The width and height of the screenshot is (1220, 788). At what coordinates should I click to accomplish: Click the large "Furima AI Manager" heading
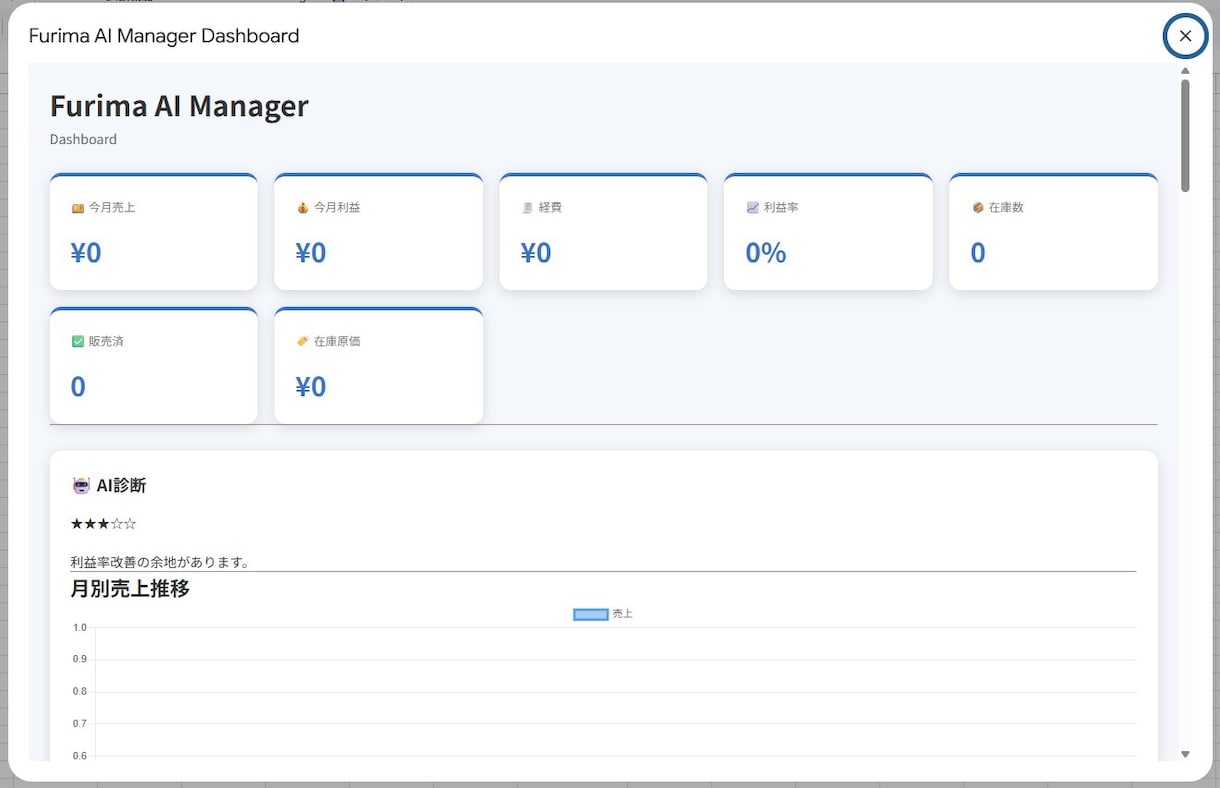179,106
